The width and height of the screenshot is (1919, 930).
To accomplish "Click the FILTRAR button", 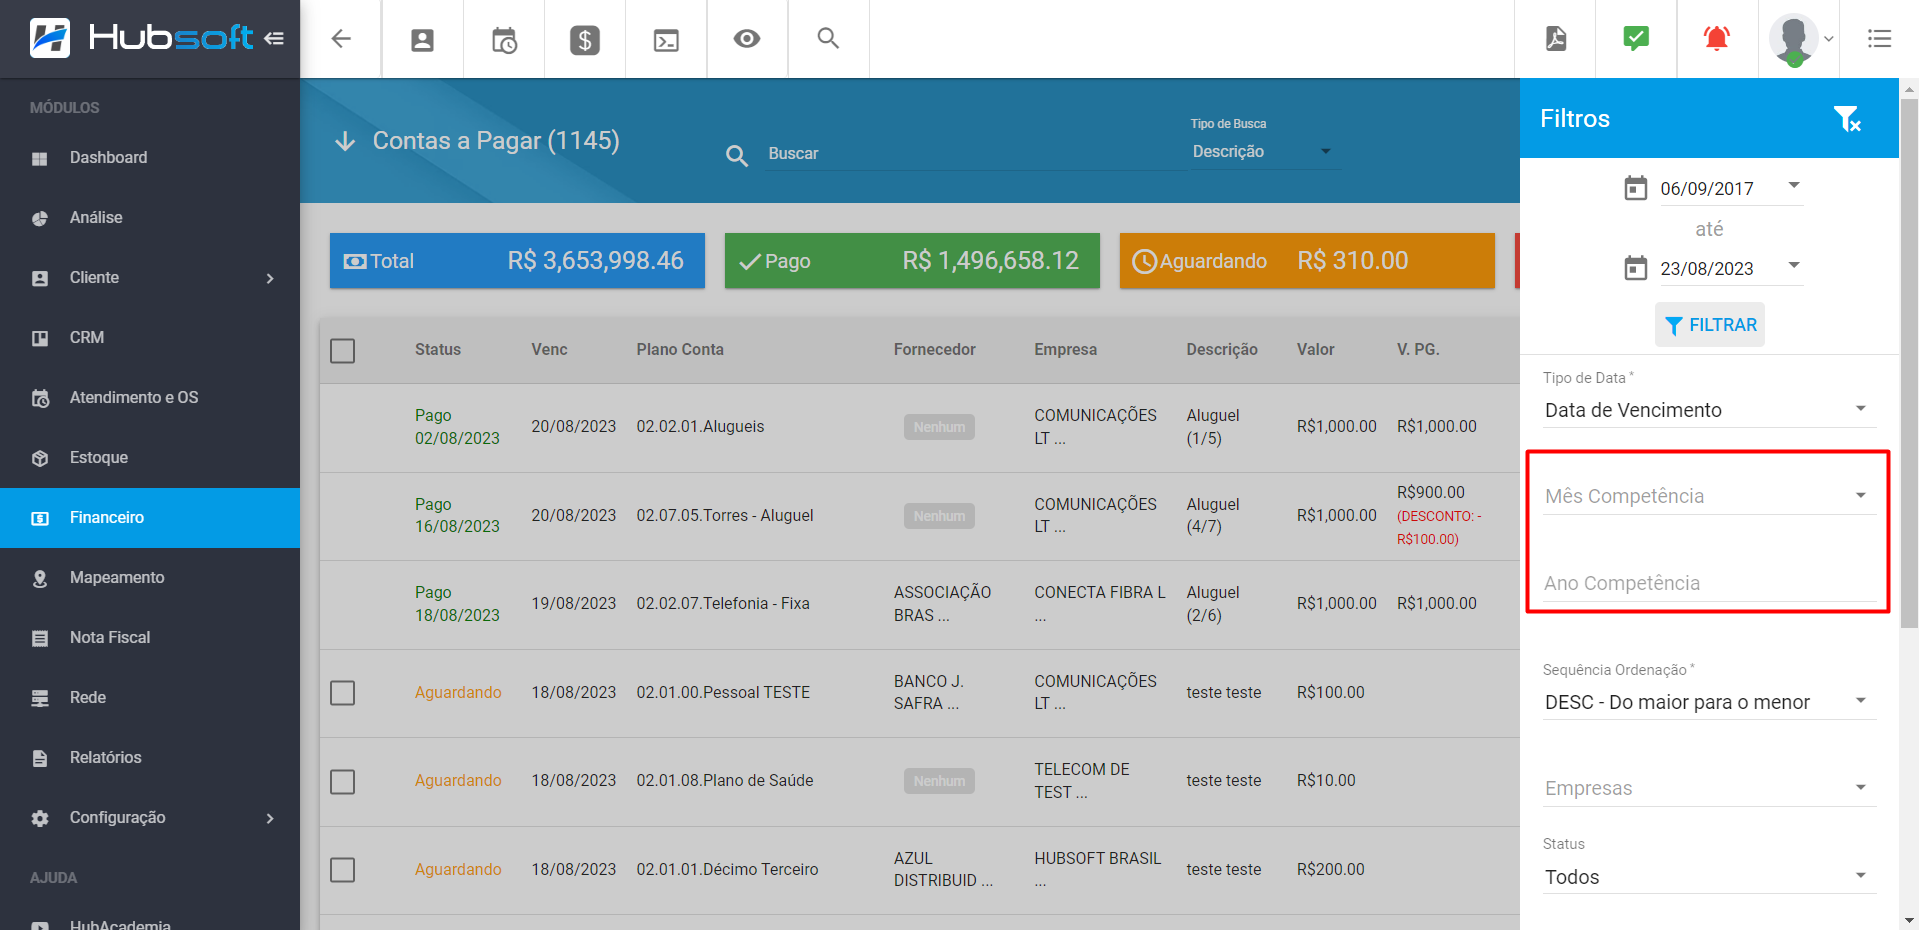I will point(1710,325).
